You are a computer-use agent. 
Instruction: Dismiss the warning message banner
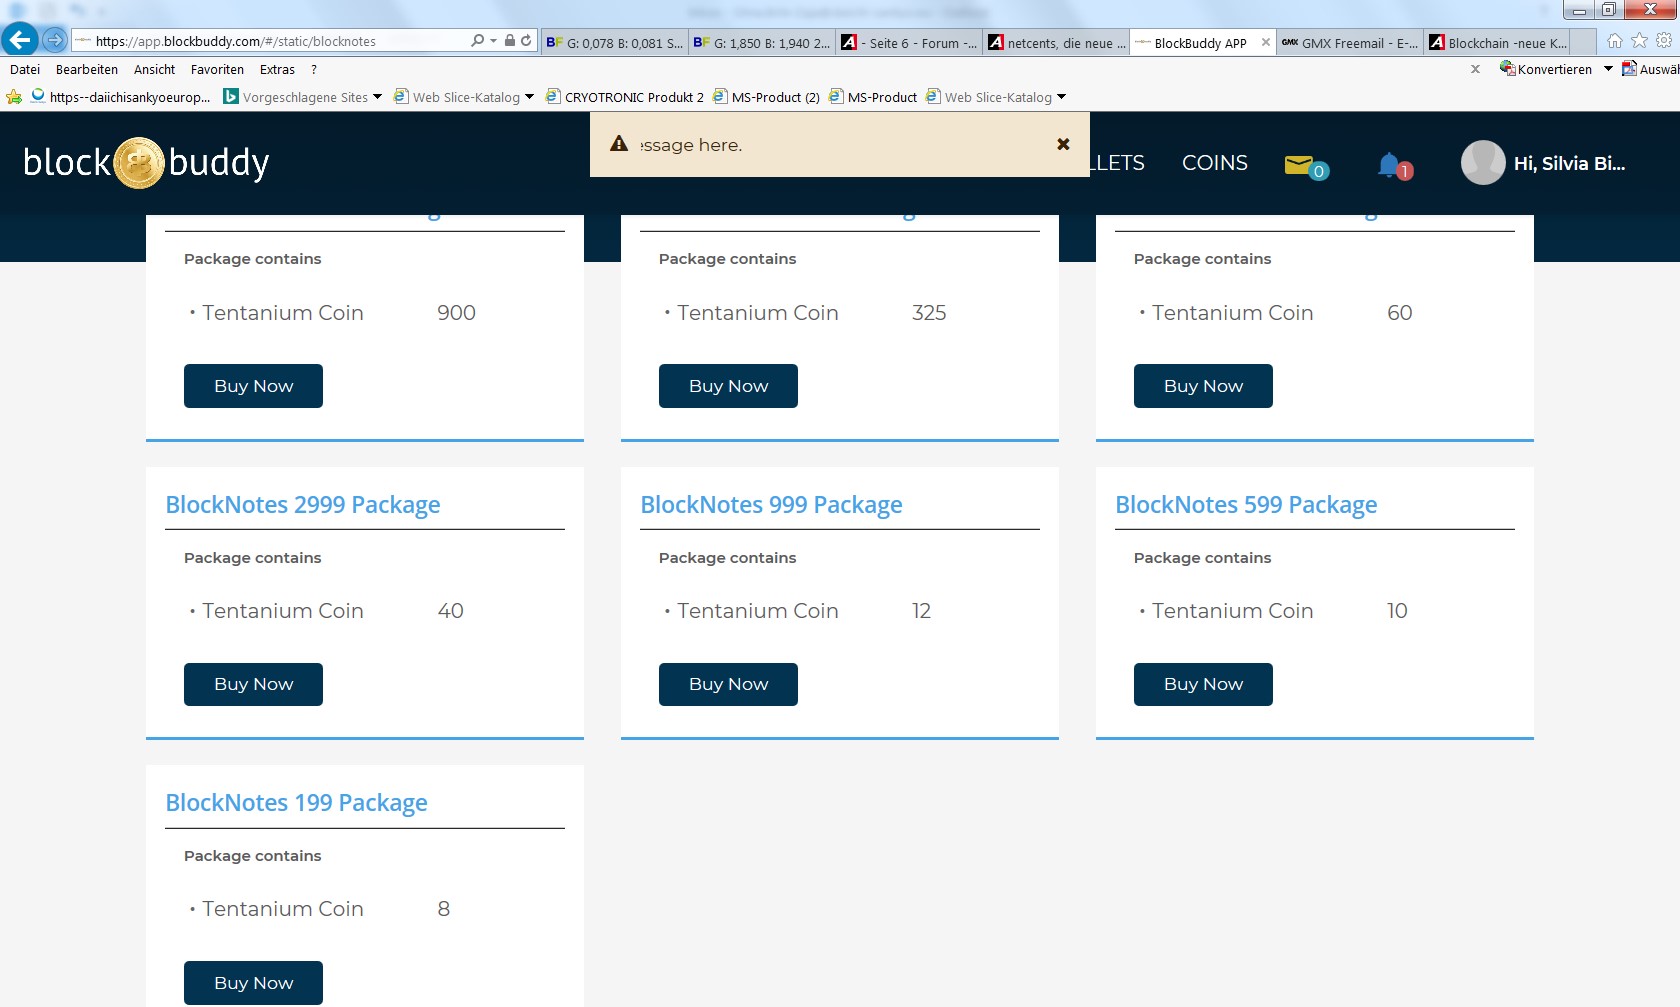tap(1063, 144)
